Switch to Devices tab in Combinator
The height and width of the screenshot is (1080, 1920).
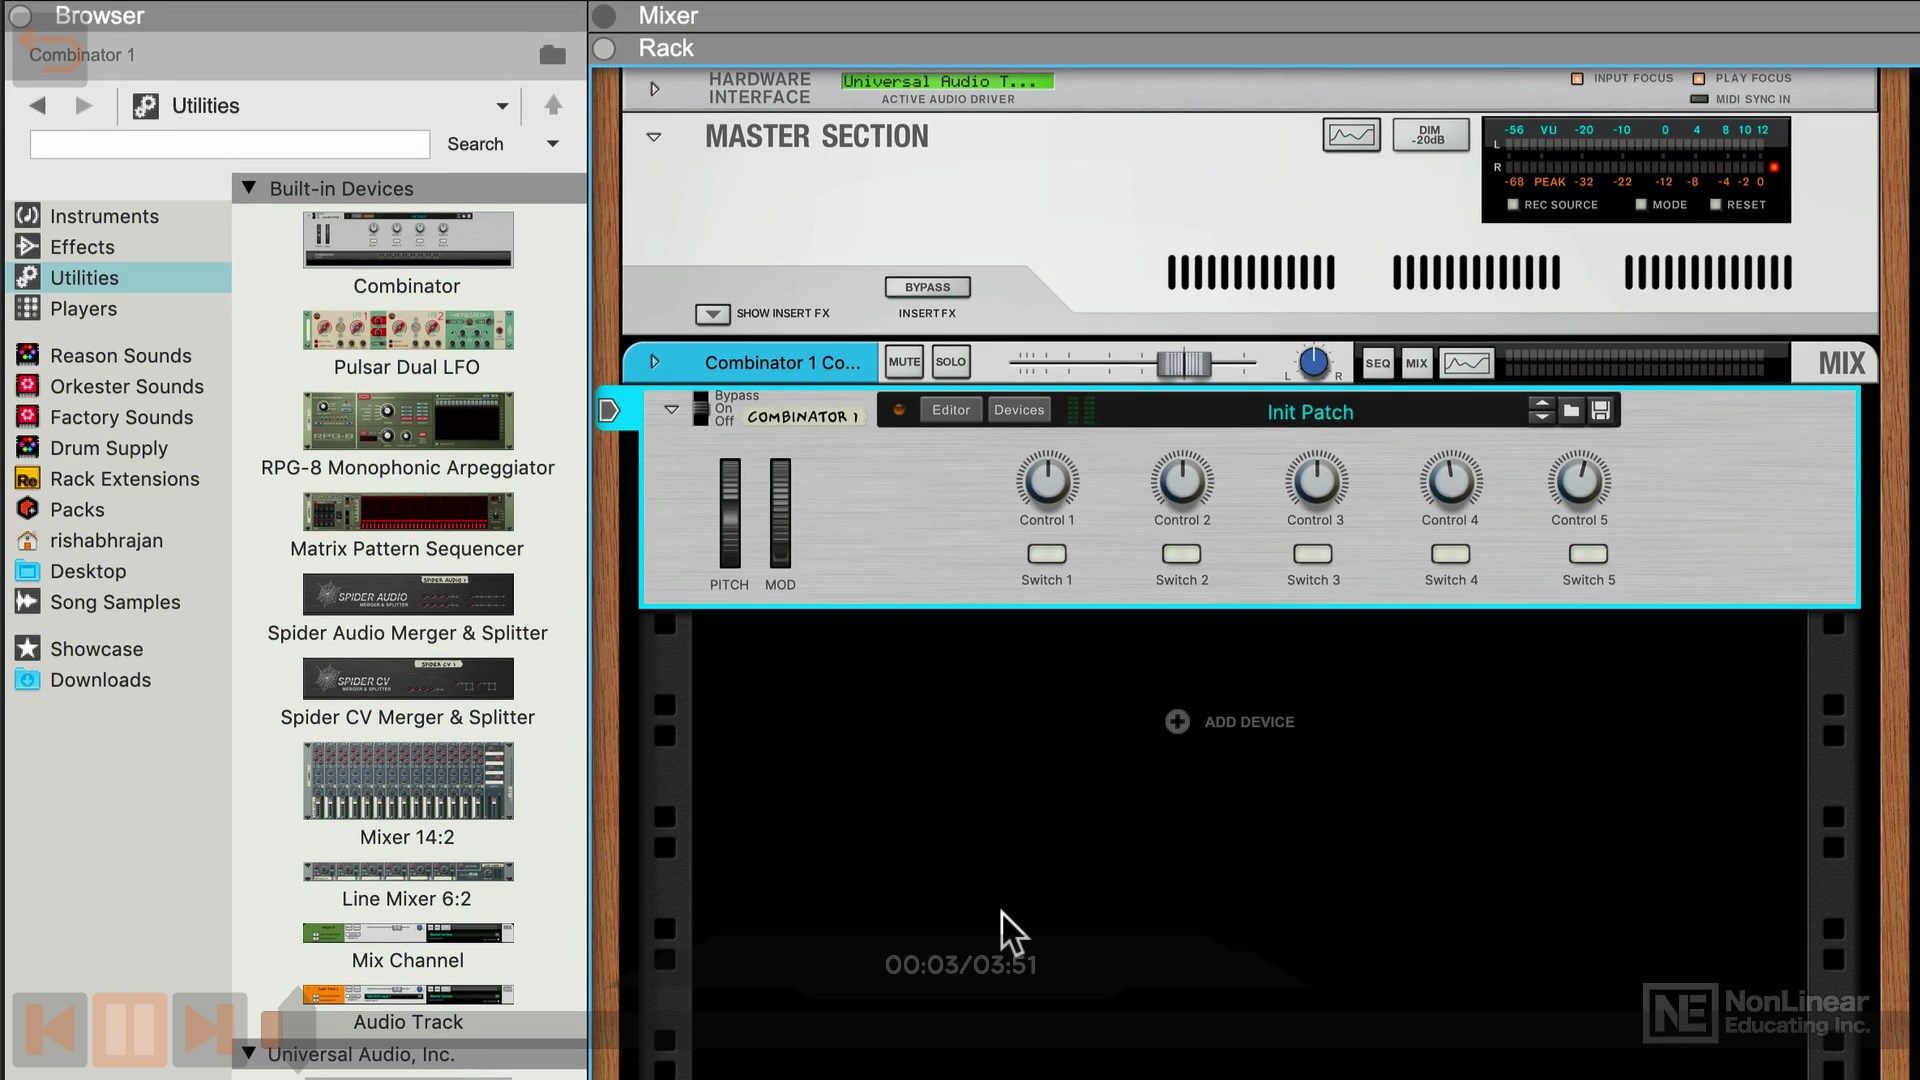(1017, 410)
